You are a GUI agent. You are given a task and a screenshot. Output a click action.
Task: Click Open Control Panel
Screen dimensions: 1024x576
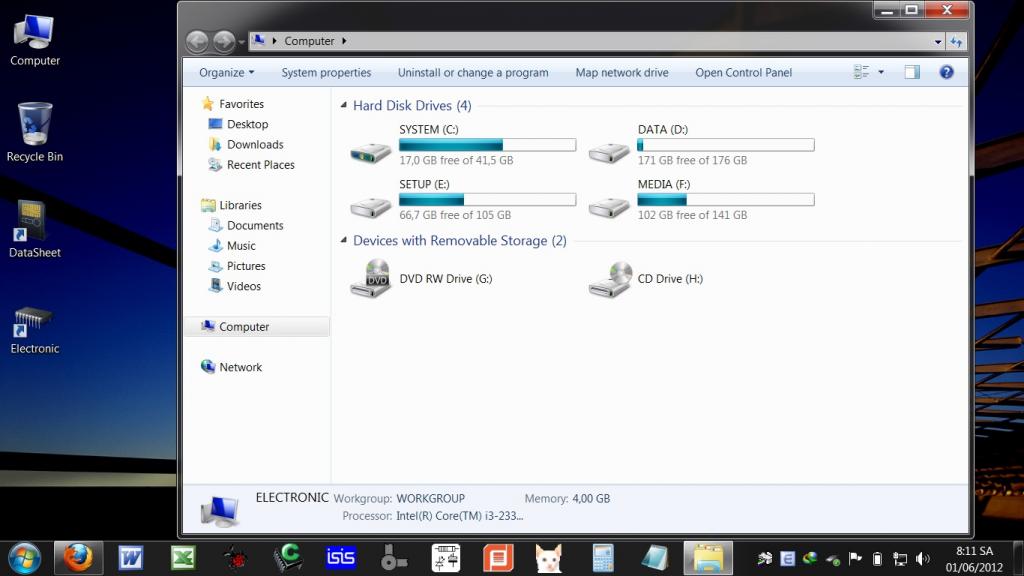[743, 72]
